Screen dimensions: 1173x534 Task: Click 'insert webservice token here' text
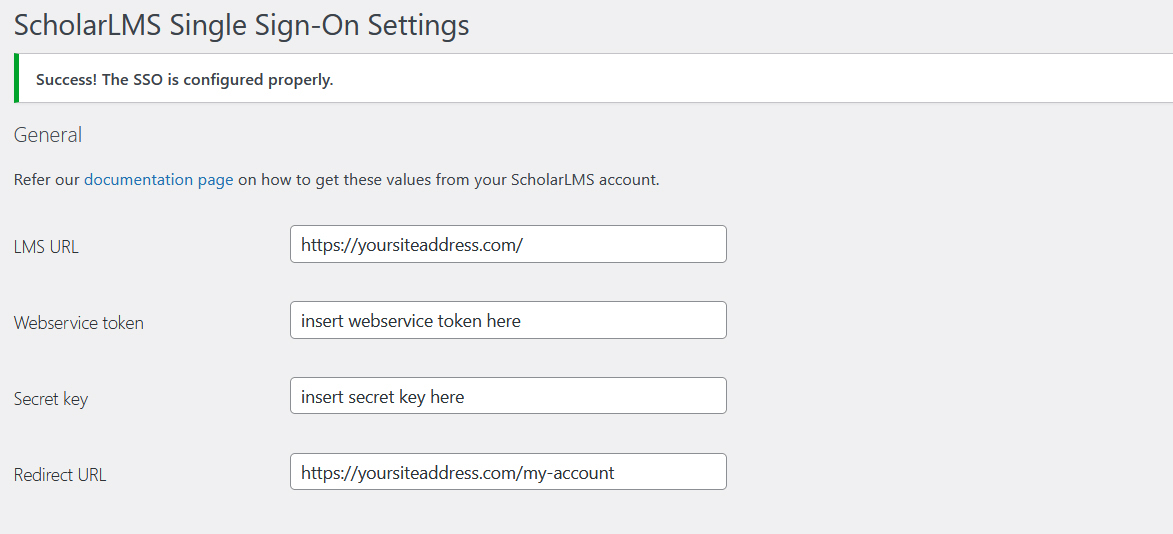pos(410,321)
